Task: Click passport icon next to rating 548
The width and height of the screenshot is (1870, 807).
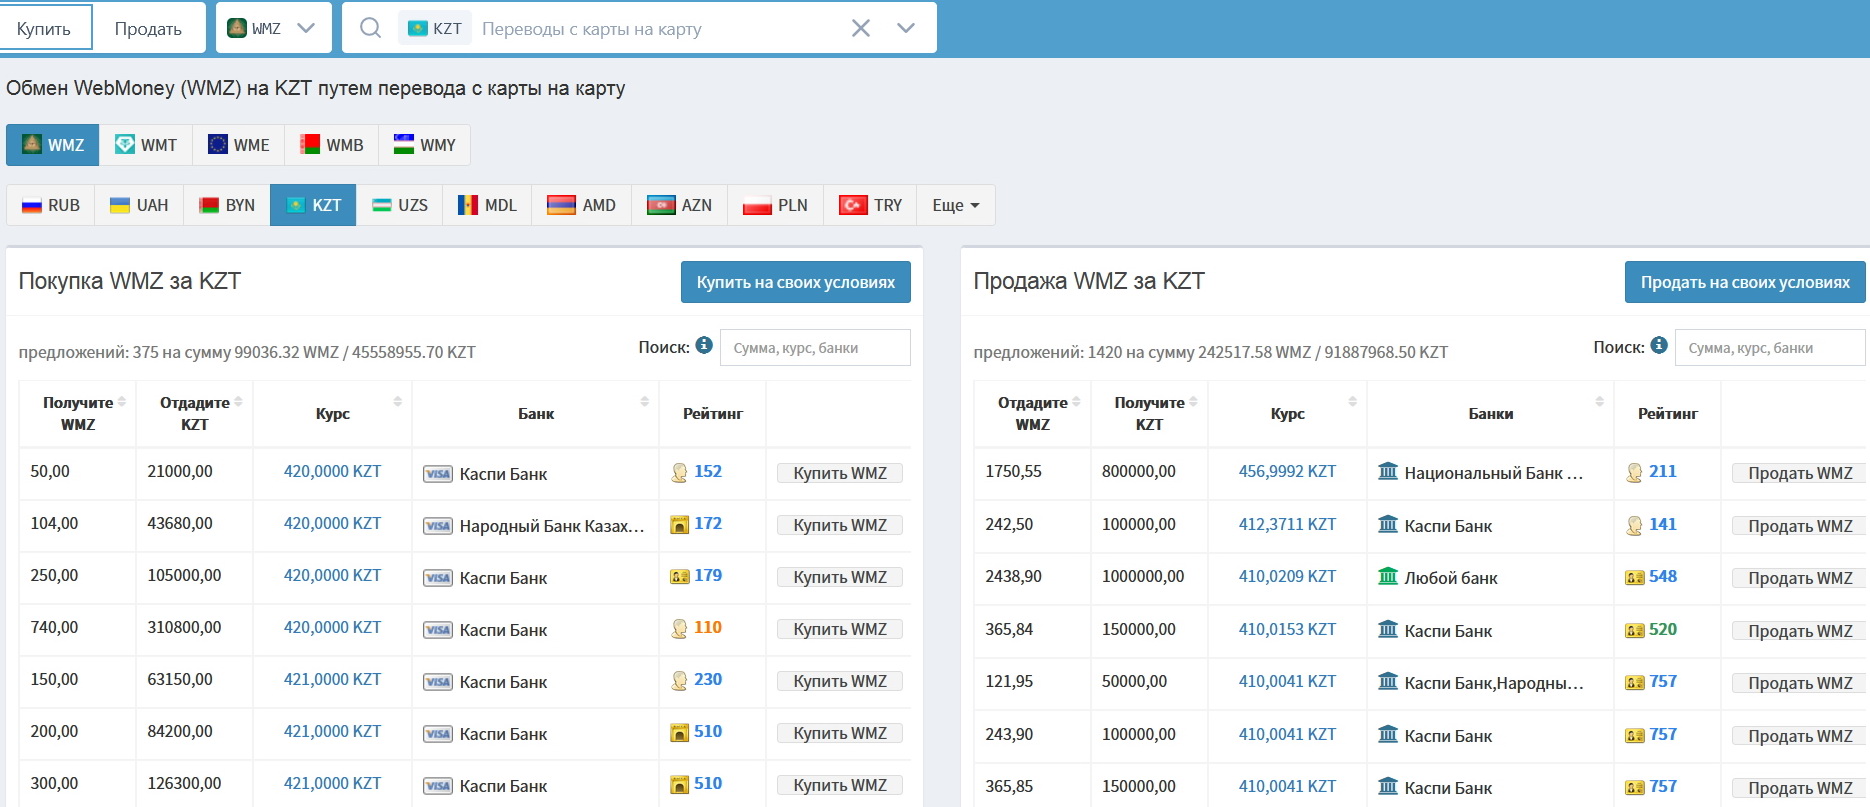Action: (x=1635, y=577)
